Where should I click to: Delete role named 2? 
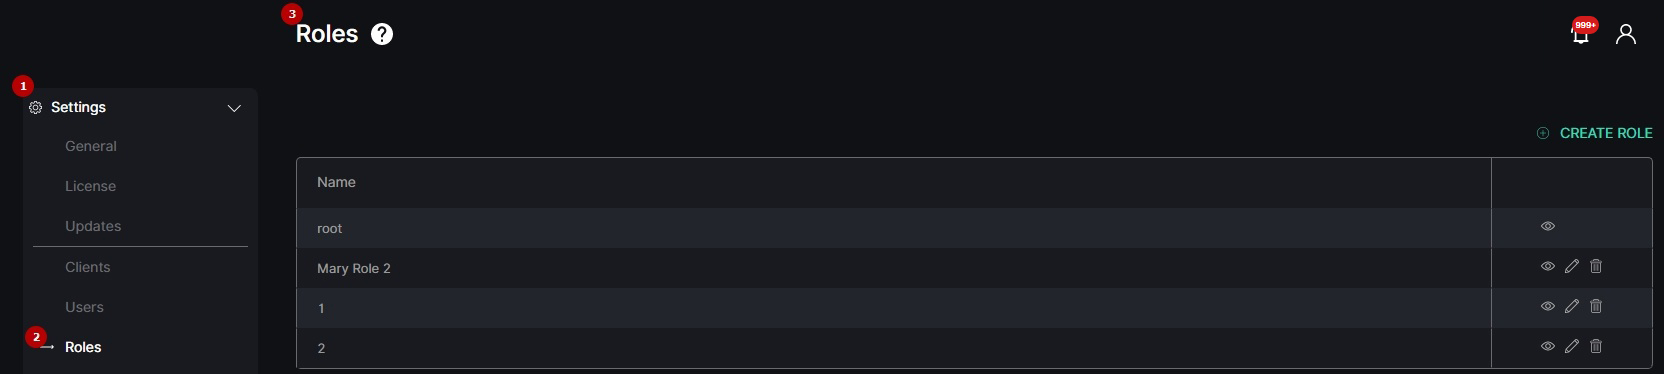click(x=1596, y=346)
